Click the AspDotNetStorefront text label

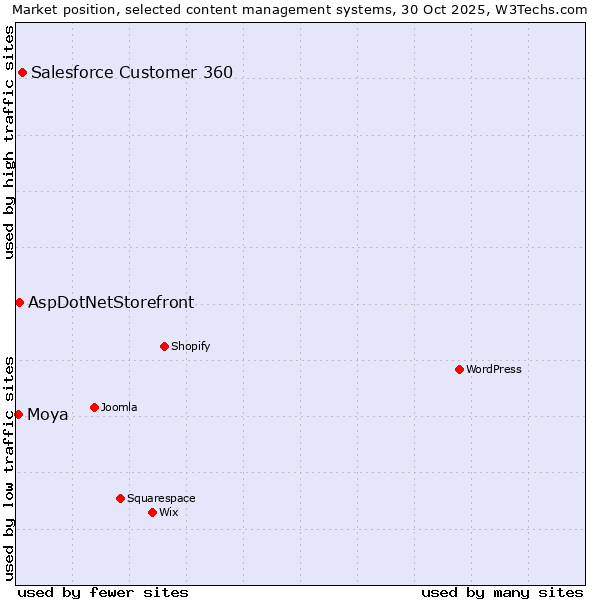[x=111, y=302]
